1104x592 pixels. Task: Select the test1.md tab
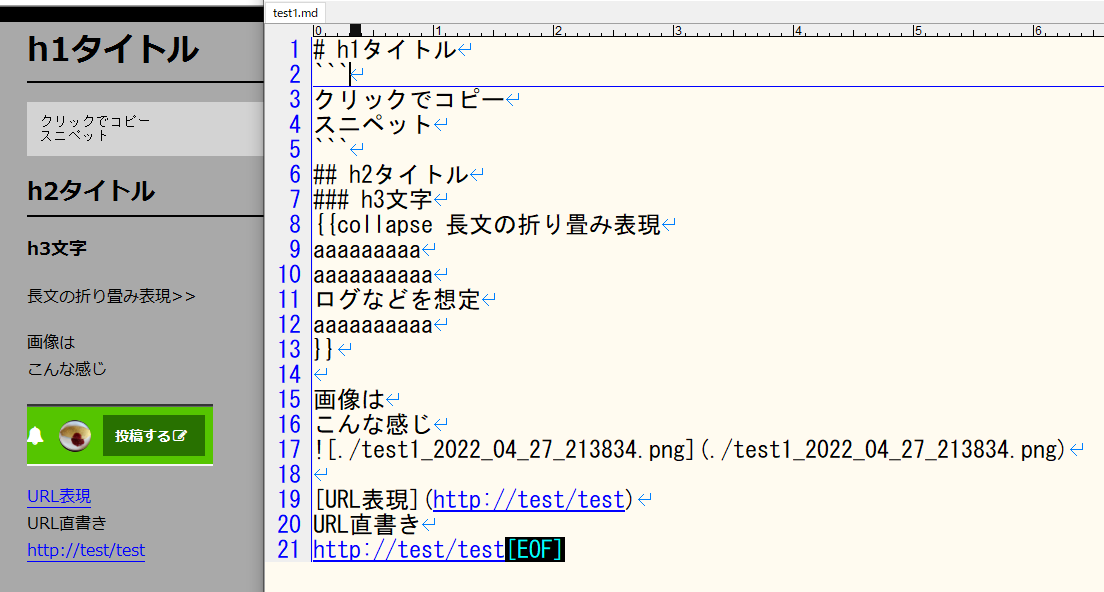pos(295,13)
